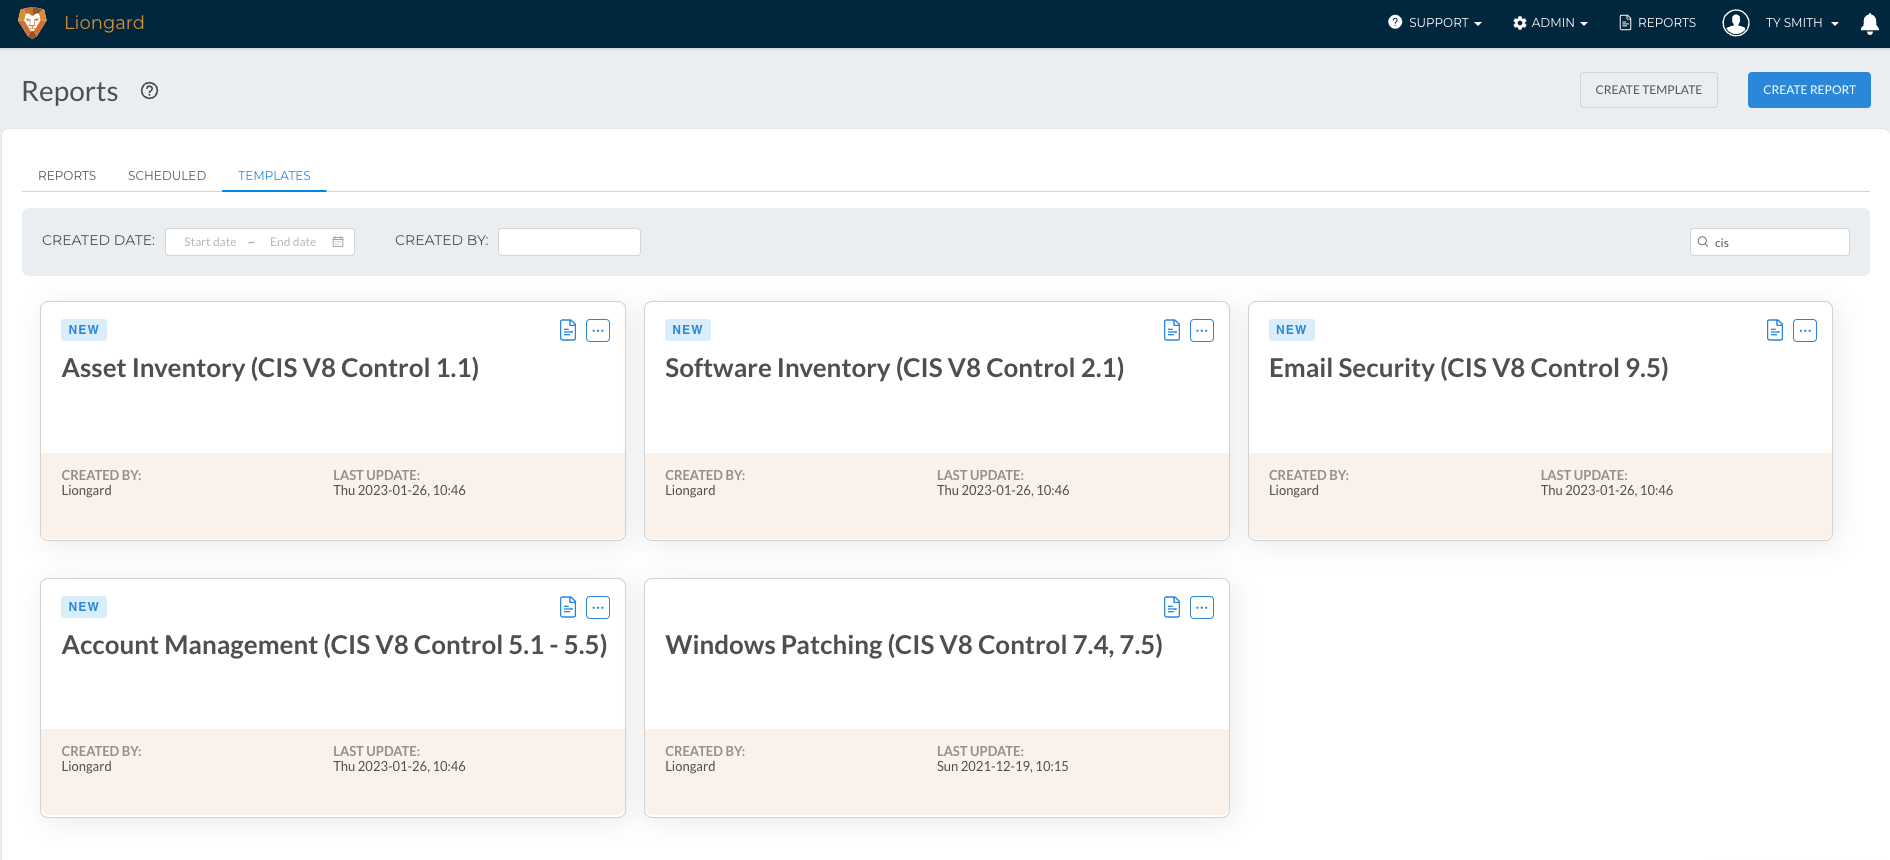The width and height of the screenshot is (1890, 860).
Task: Open document icon on Email Security card
Action: click(x=1775, y=330)
